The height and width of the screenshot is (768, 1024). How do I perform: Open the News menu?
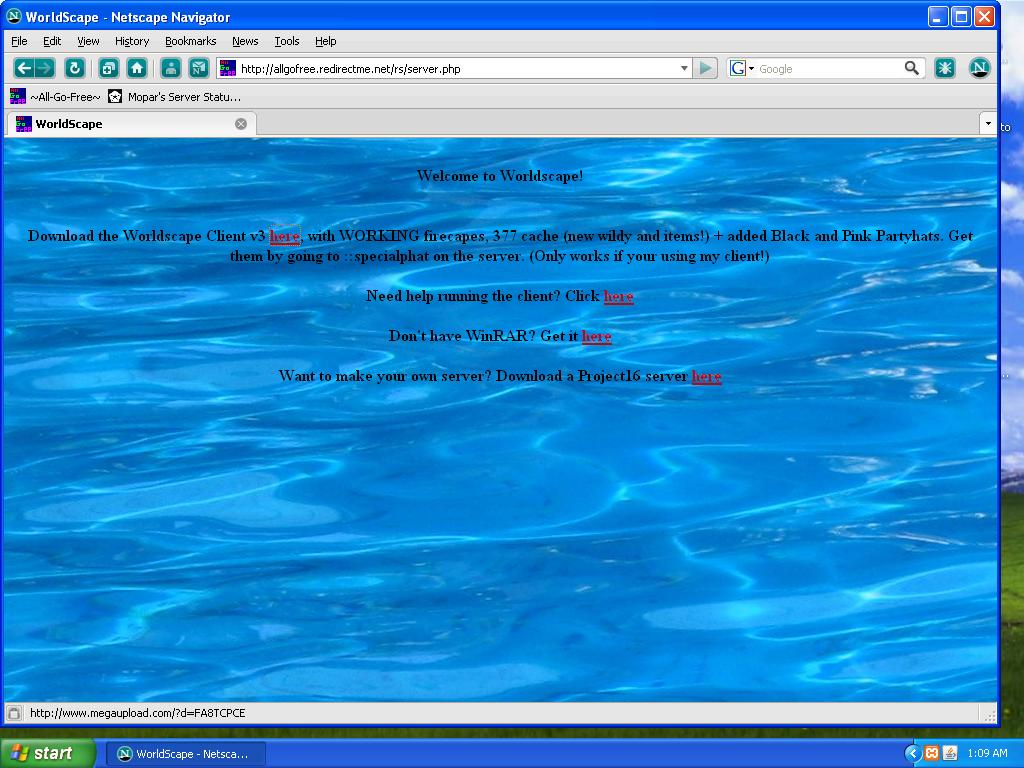[245, 41]
